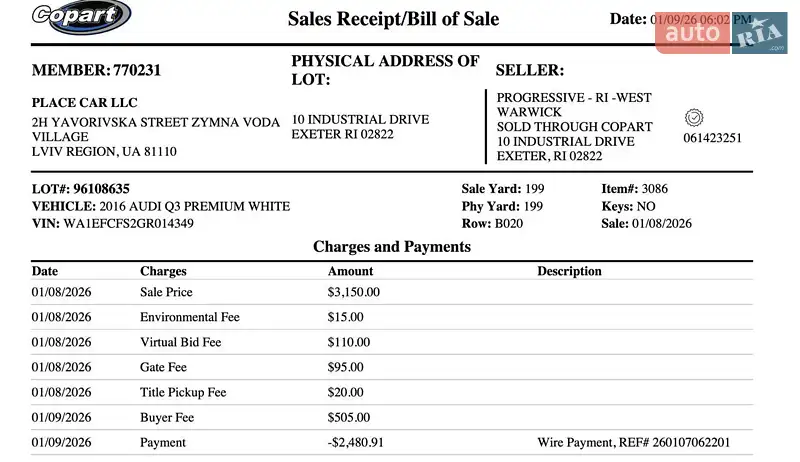Click the Copart logo
800x462 pixels.
(81, 17)
